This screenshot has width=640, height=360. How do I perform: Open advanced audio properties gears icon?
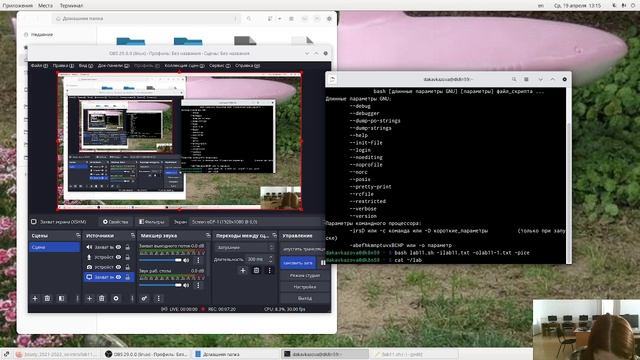pyautogui.click(x=144, y=298)
